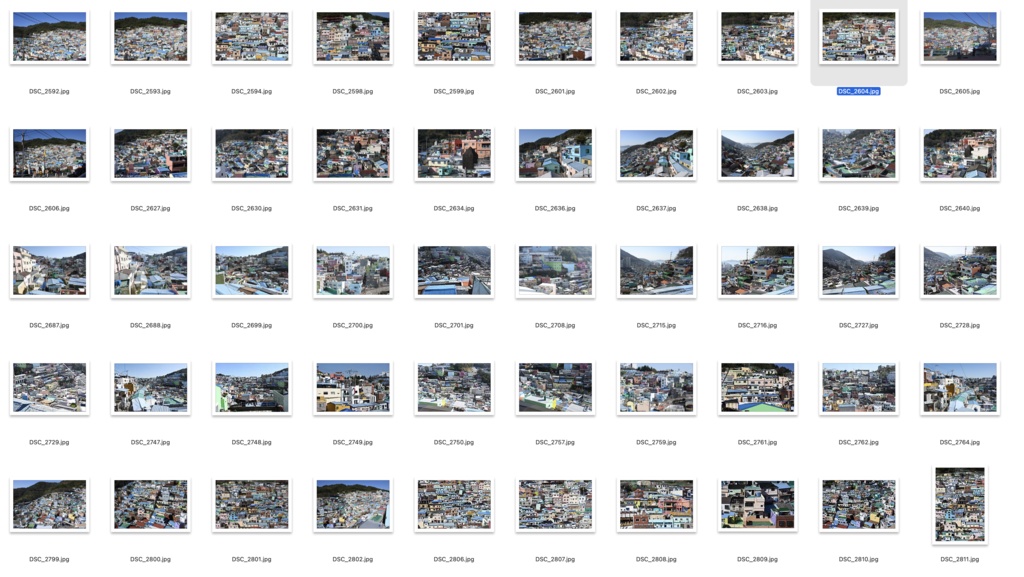Select the DSC_2728.jpg thumbnail
1024x577 pixels.
[x=959, y=270]
